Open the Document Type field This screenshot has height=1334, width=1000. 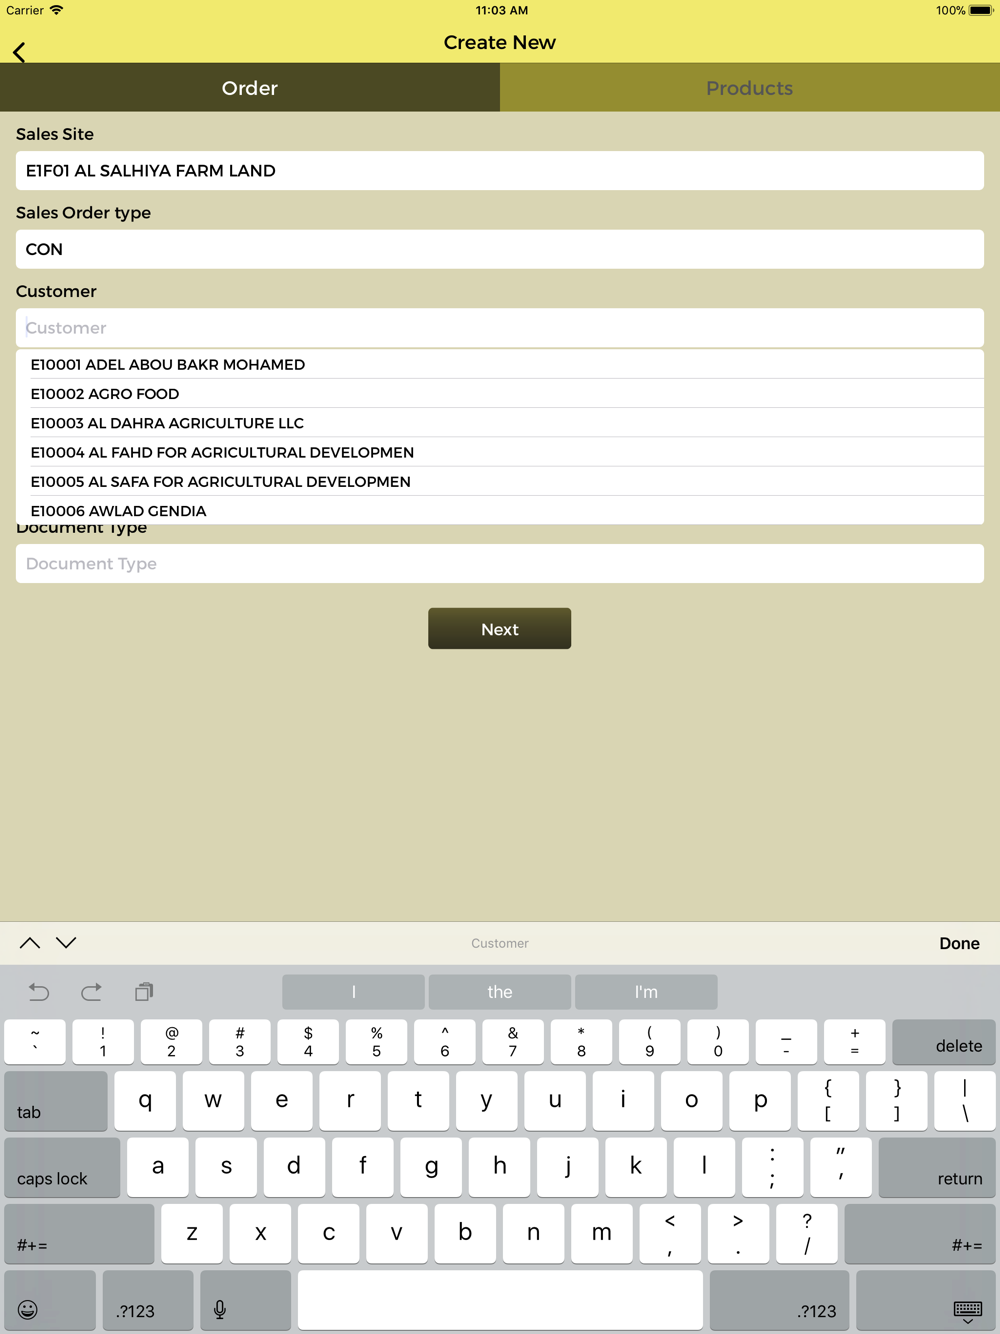500,564
